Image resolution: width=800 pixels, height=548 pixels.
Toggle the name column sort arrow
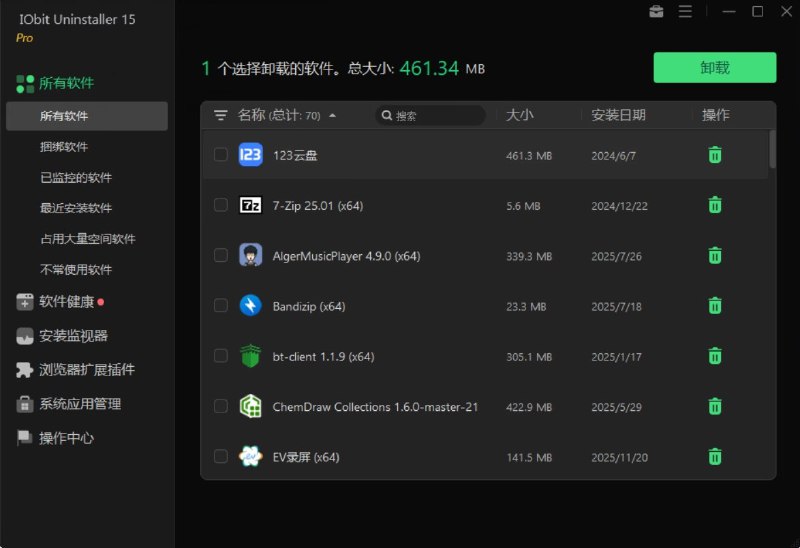[332, 116]
